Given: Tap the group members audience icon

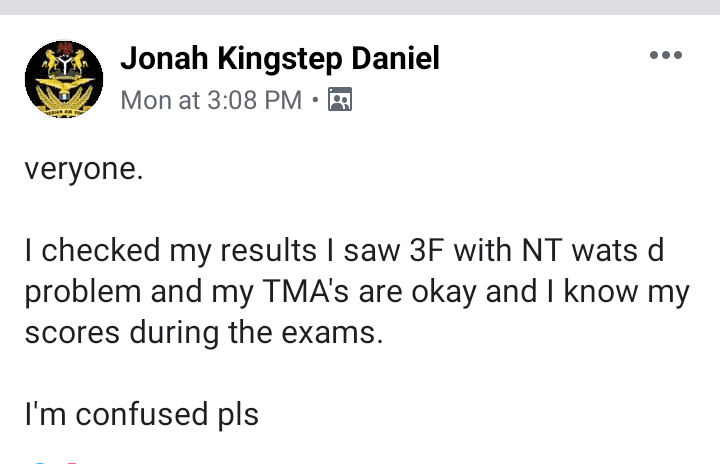Looking at the screenshot, I should tap(340, 99).
